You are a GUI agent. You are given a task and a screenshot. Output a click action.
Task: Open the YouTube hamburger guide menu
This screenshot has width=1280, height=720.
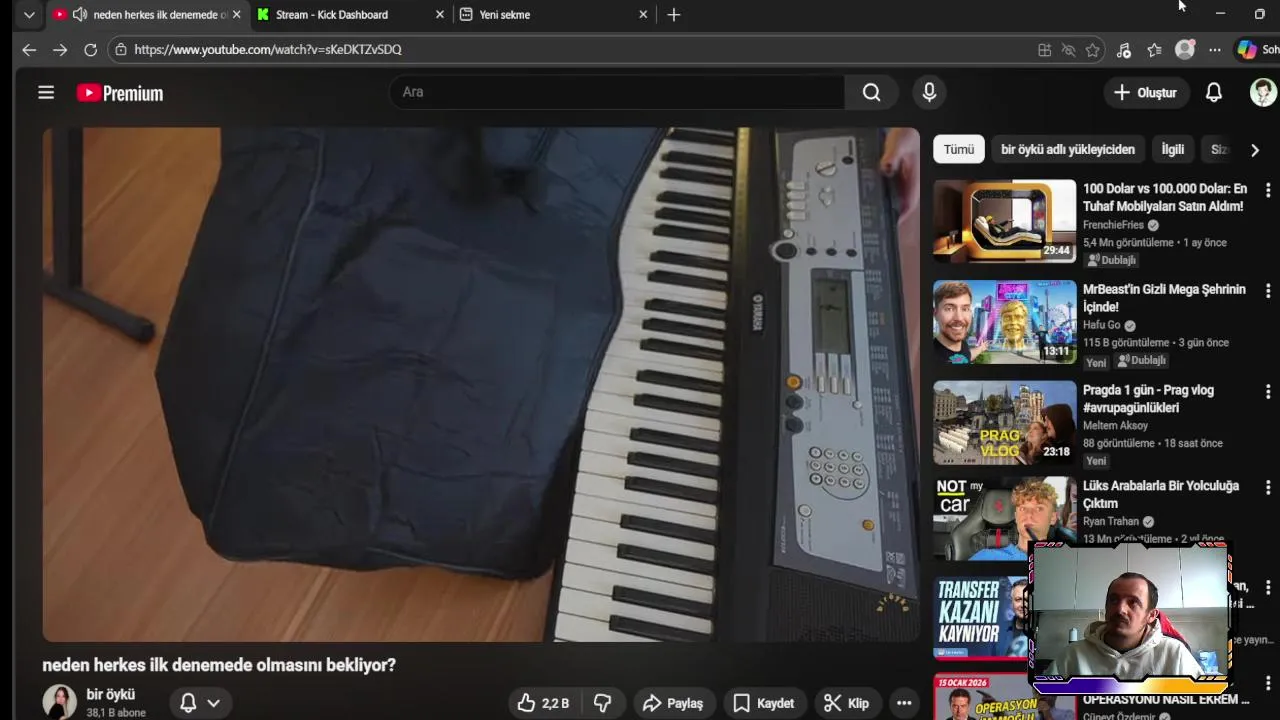click(46, 92)
